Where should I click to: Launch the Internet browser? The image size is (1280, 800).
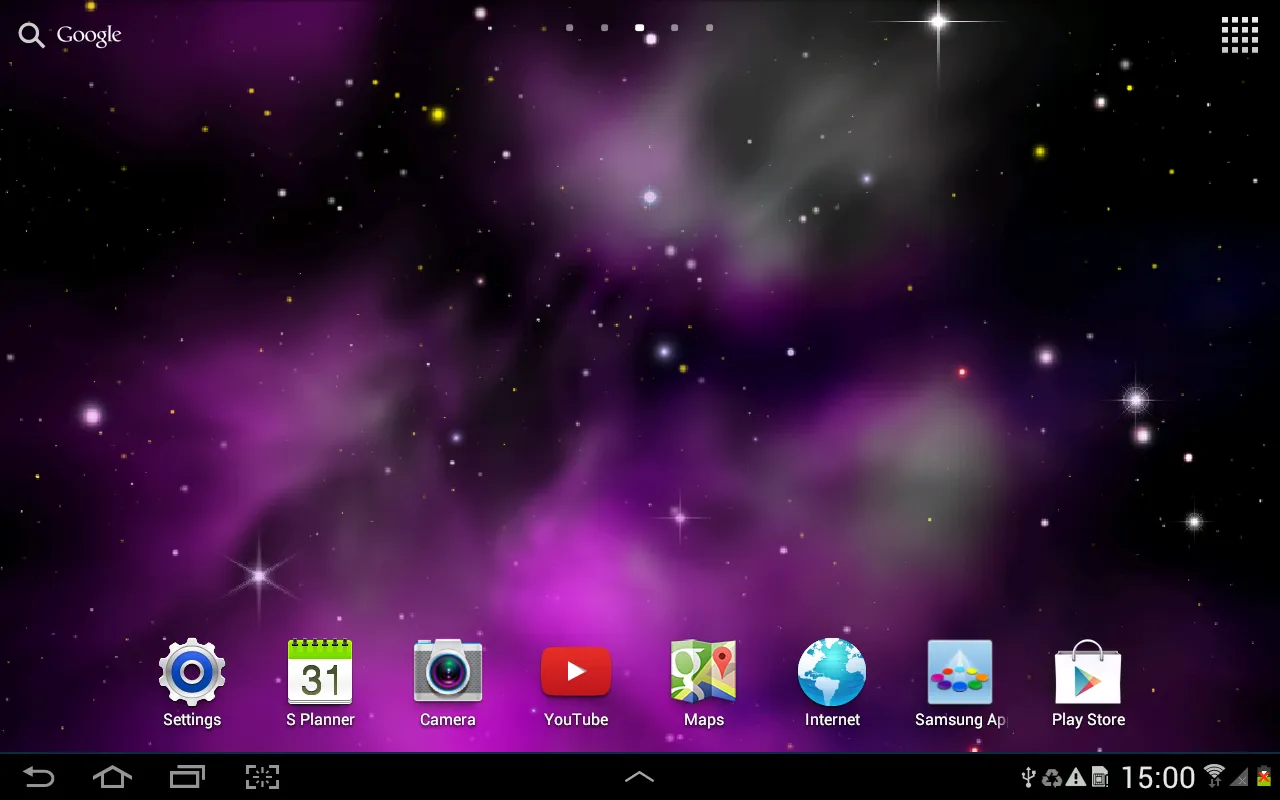tap(832, 683)
